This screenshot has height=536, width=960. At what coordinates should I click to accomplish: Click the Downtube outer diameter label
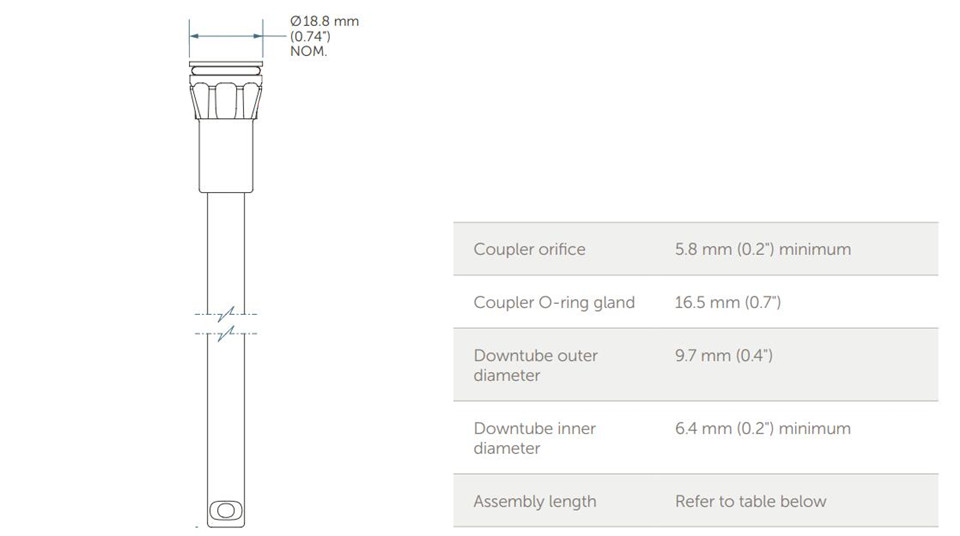(536, 365)
